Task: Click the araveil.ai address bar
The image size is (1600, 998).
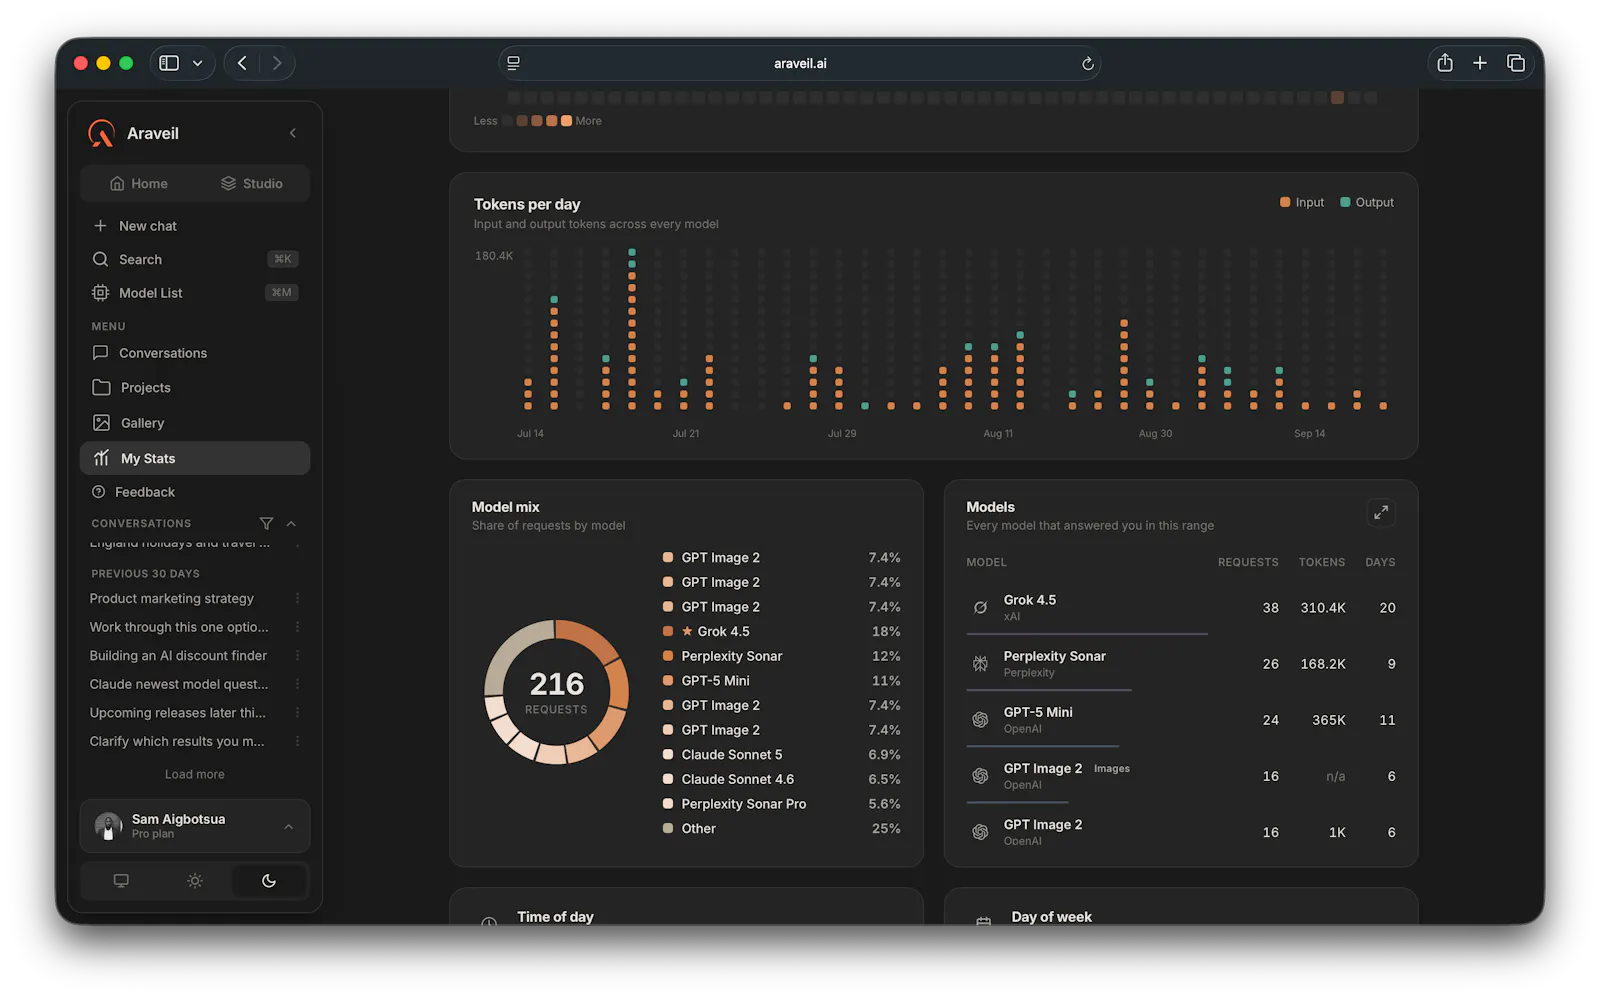Action: pyautogui.click(x=800, y=63)
